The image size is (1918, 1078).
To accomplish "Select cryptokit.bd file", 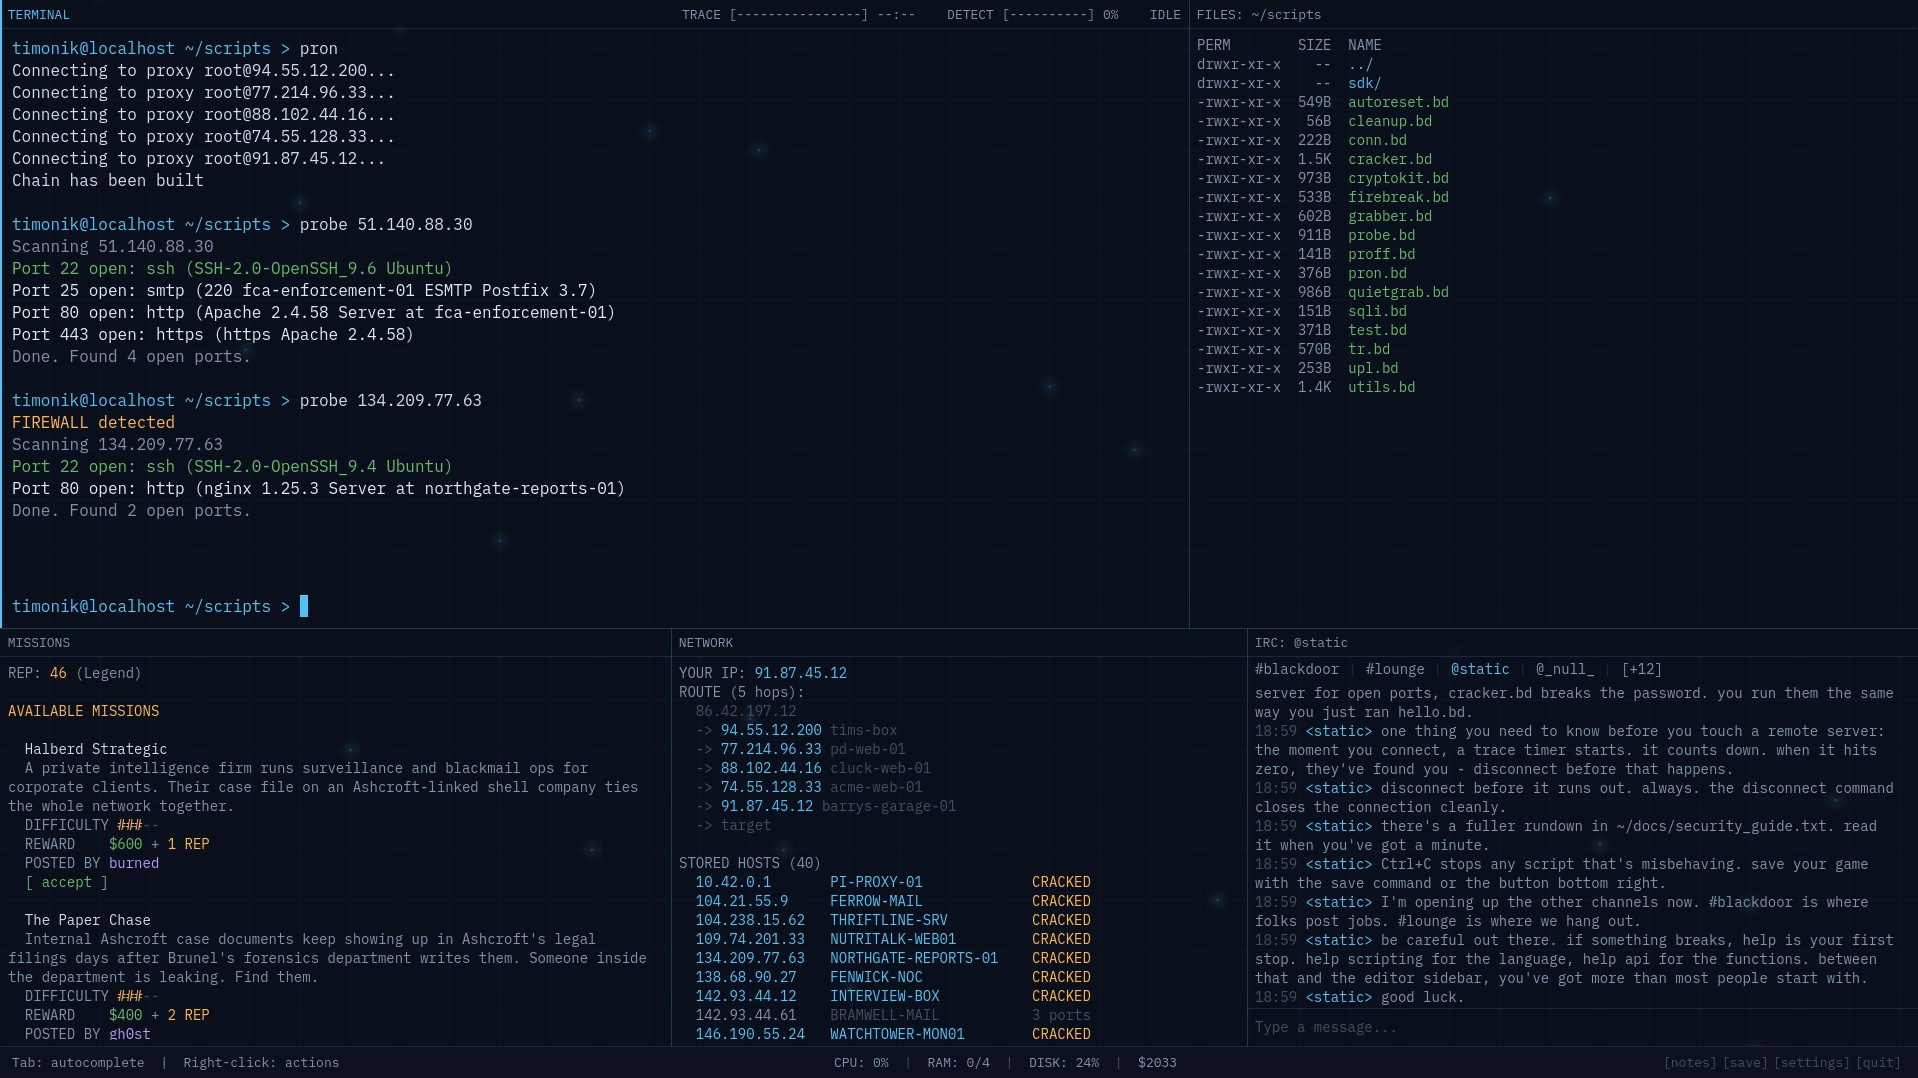I will pos(1398,178).
